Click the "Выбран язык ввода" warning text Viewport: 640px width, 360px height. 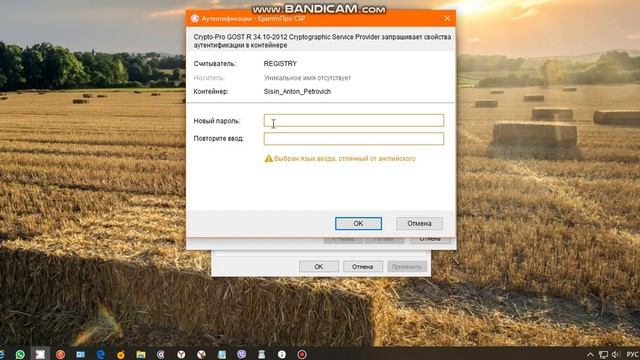point(345,158)
